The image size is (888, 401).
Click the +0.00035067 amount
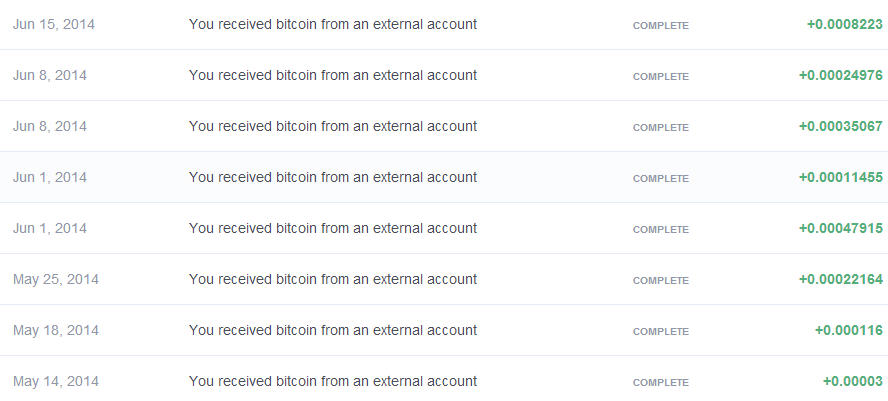840,126
